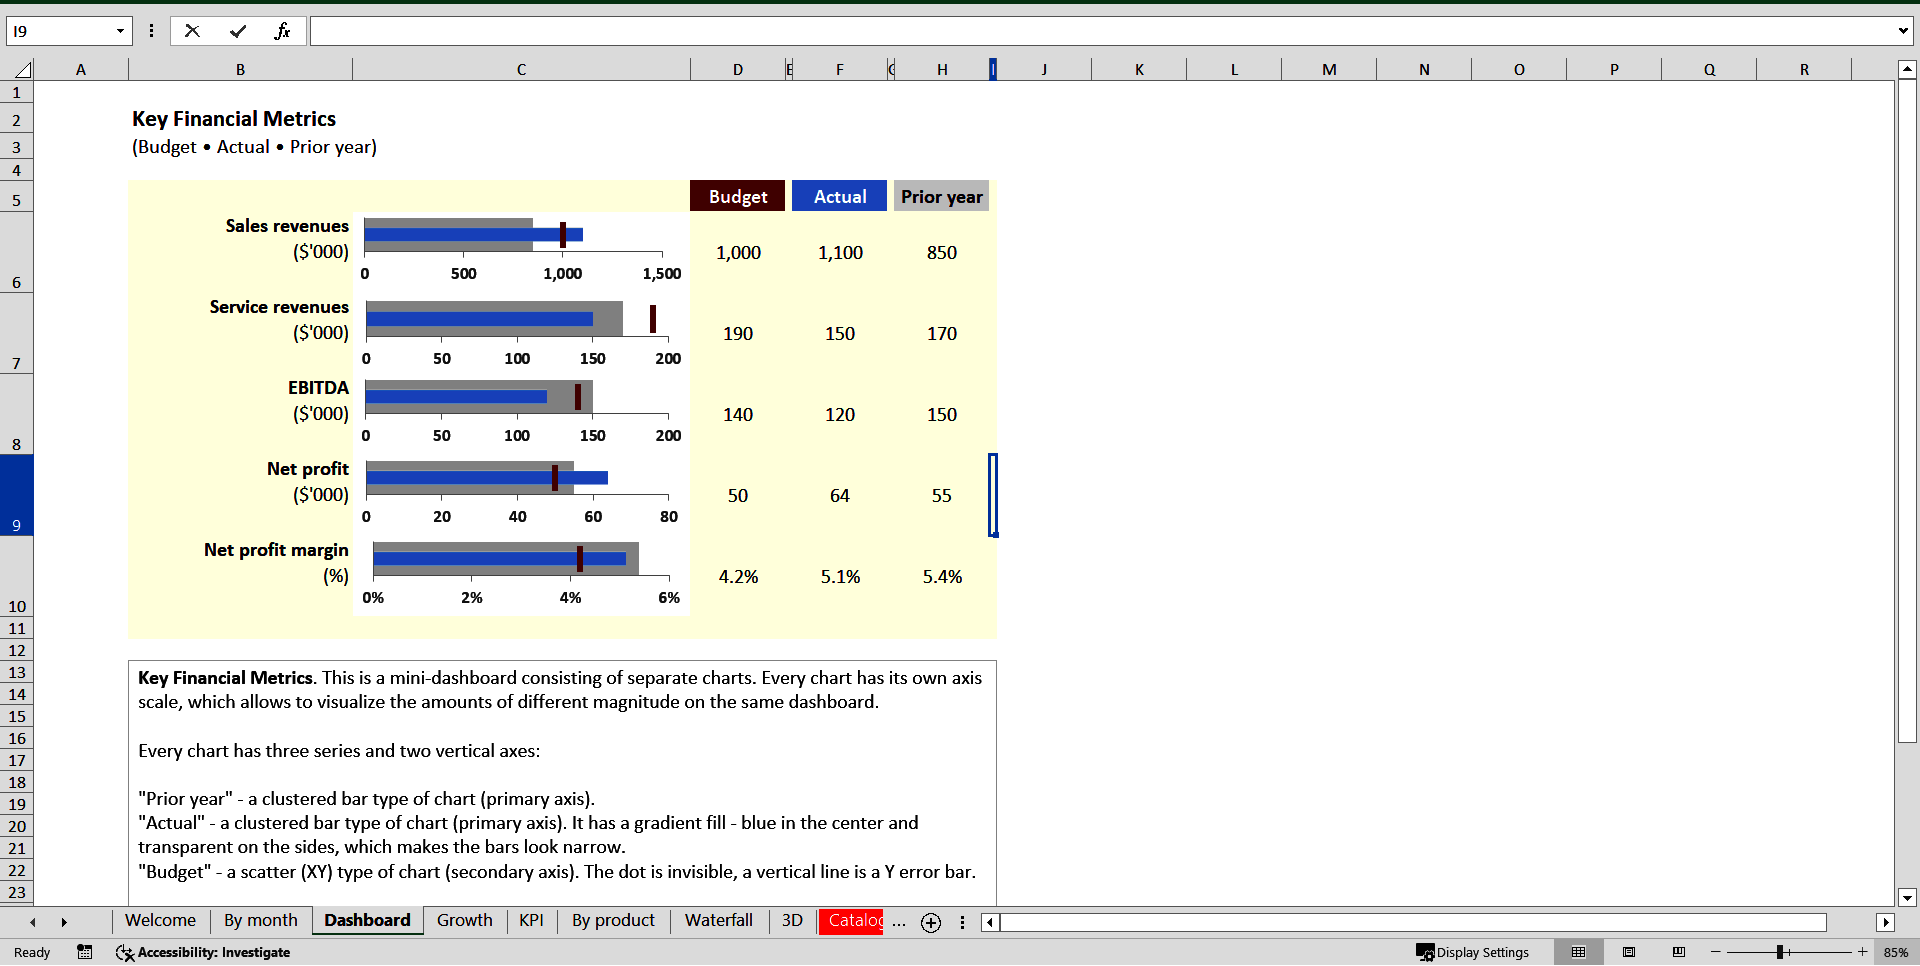Switch to the Welcome sheet tab
This screenshot has width=1920, height=966.
(160, 921)
